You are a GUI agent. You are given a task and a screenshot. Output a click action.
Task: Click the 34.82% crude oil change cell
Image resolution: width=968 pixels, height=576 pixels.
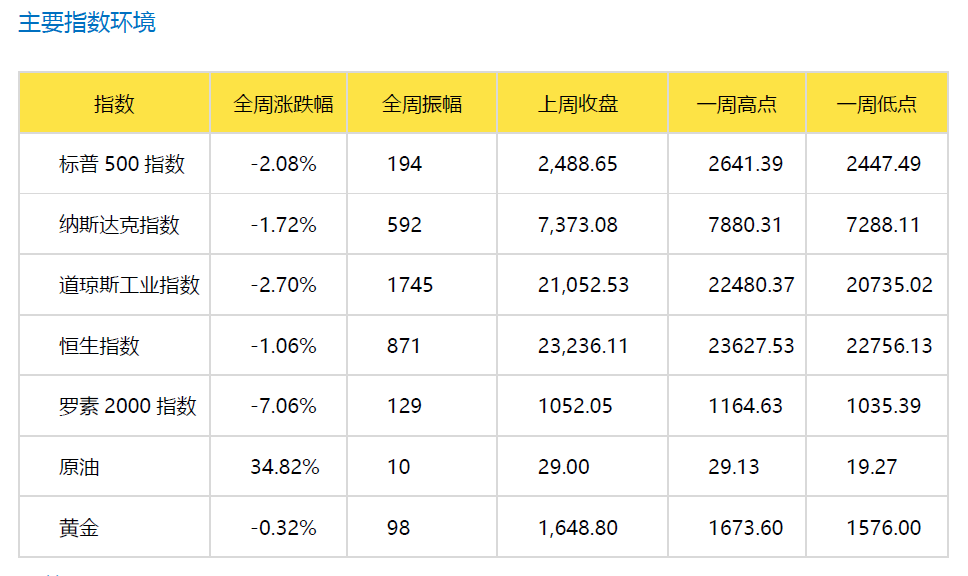tap(285, 467)
